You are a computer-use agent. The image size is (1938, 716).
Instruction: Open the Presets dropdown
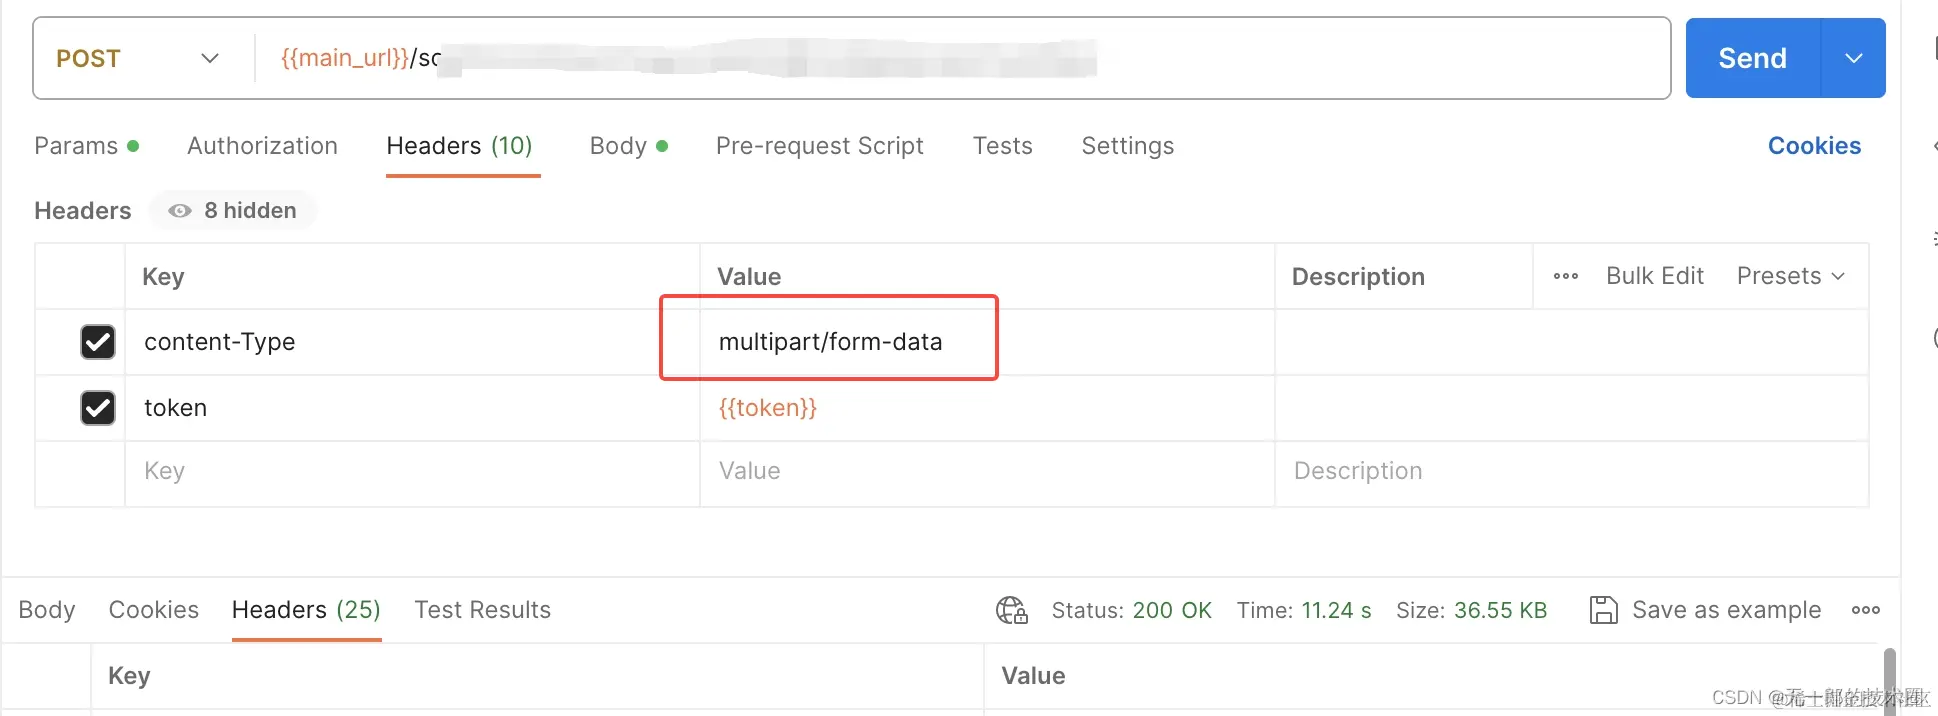coord(1790,276)
